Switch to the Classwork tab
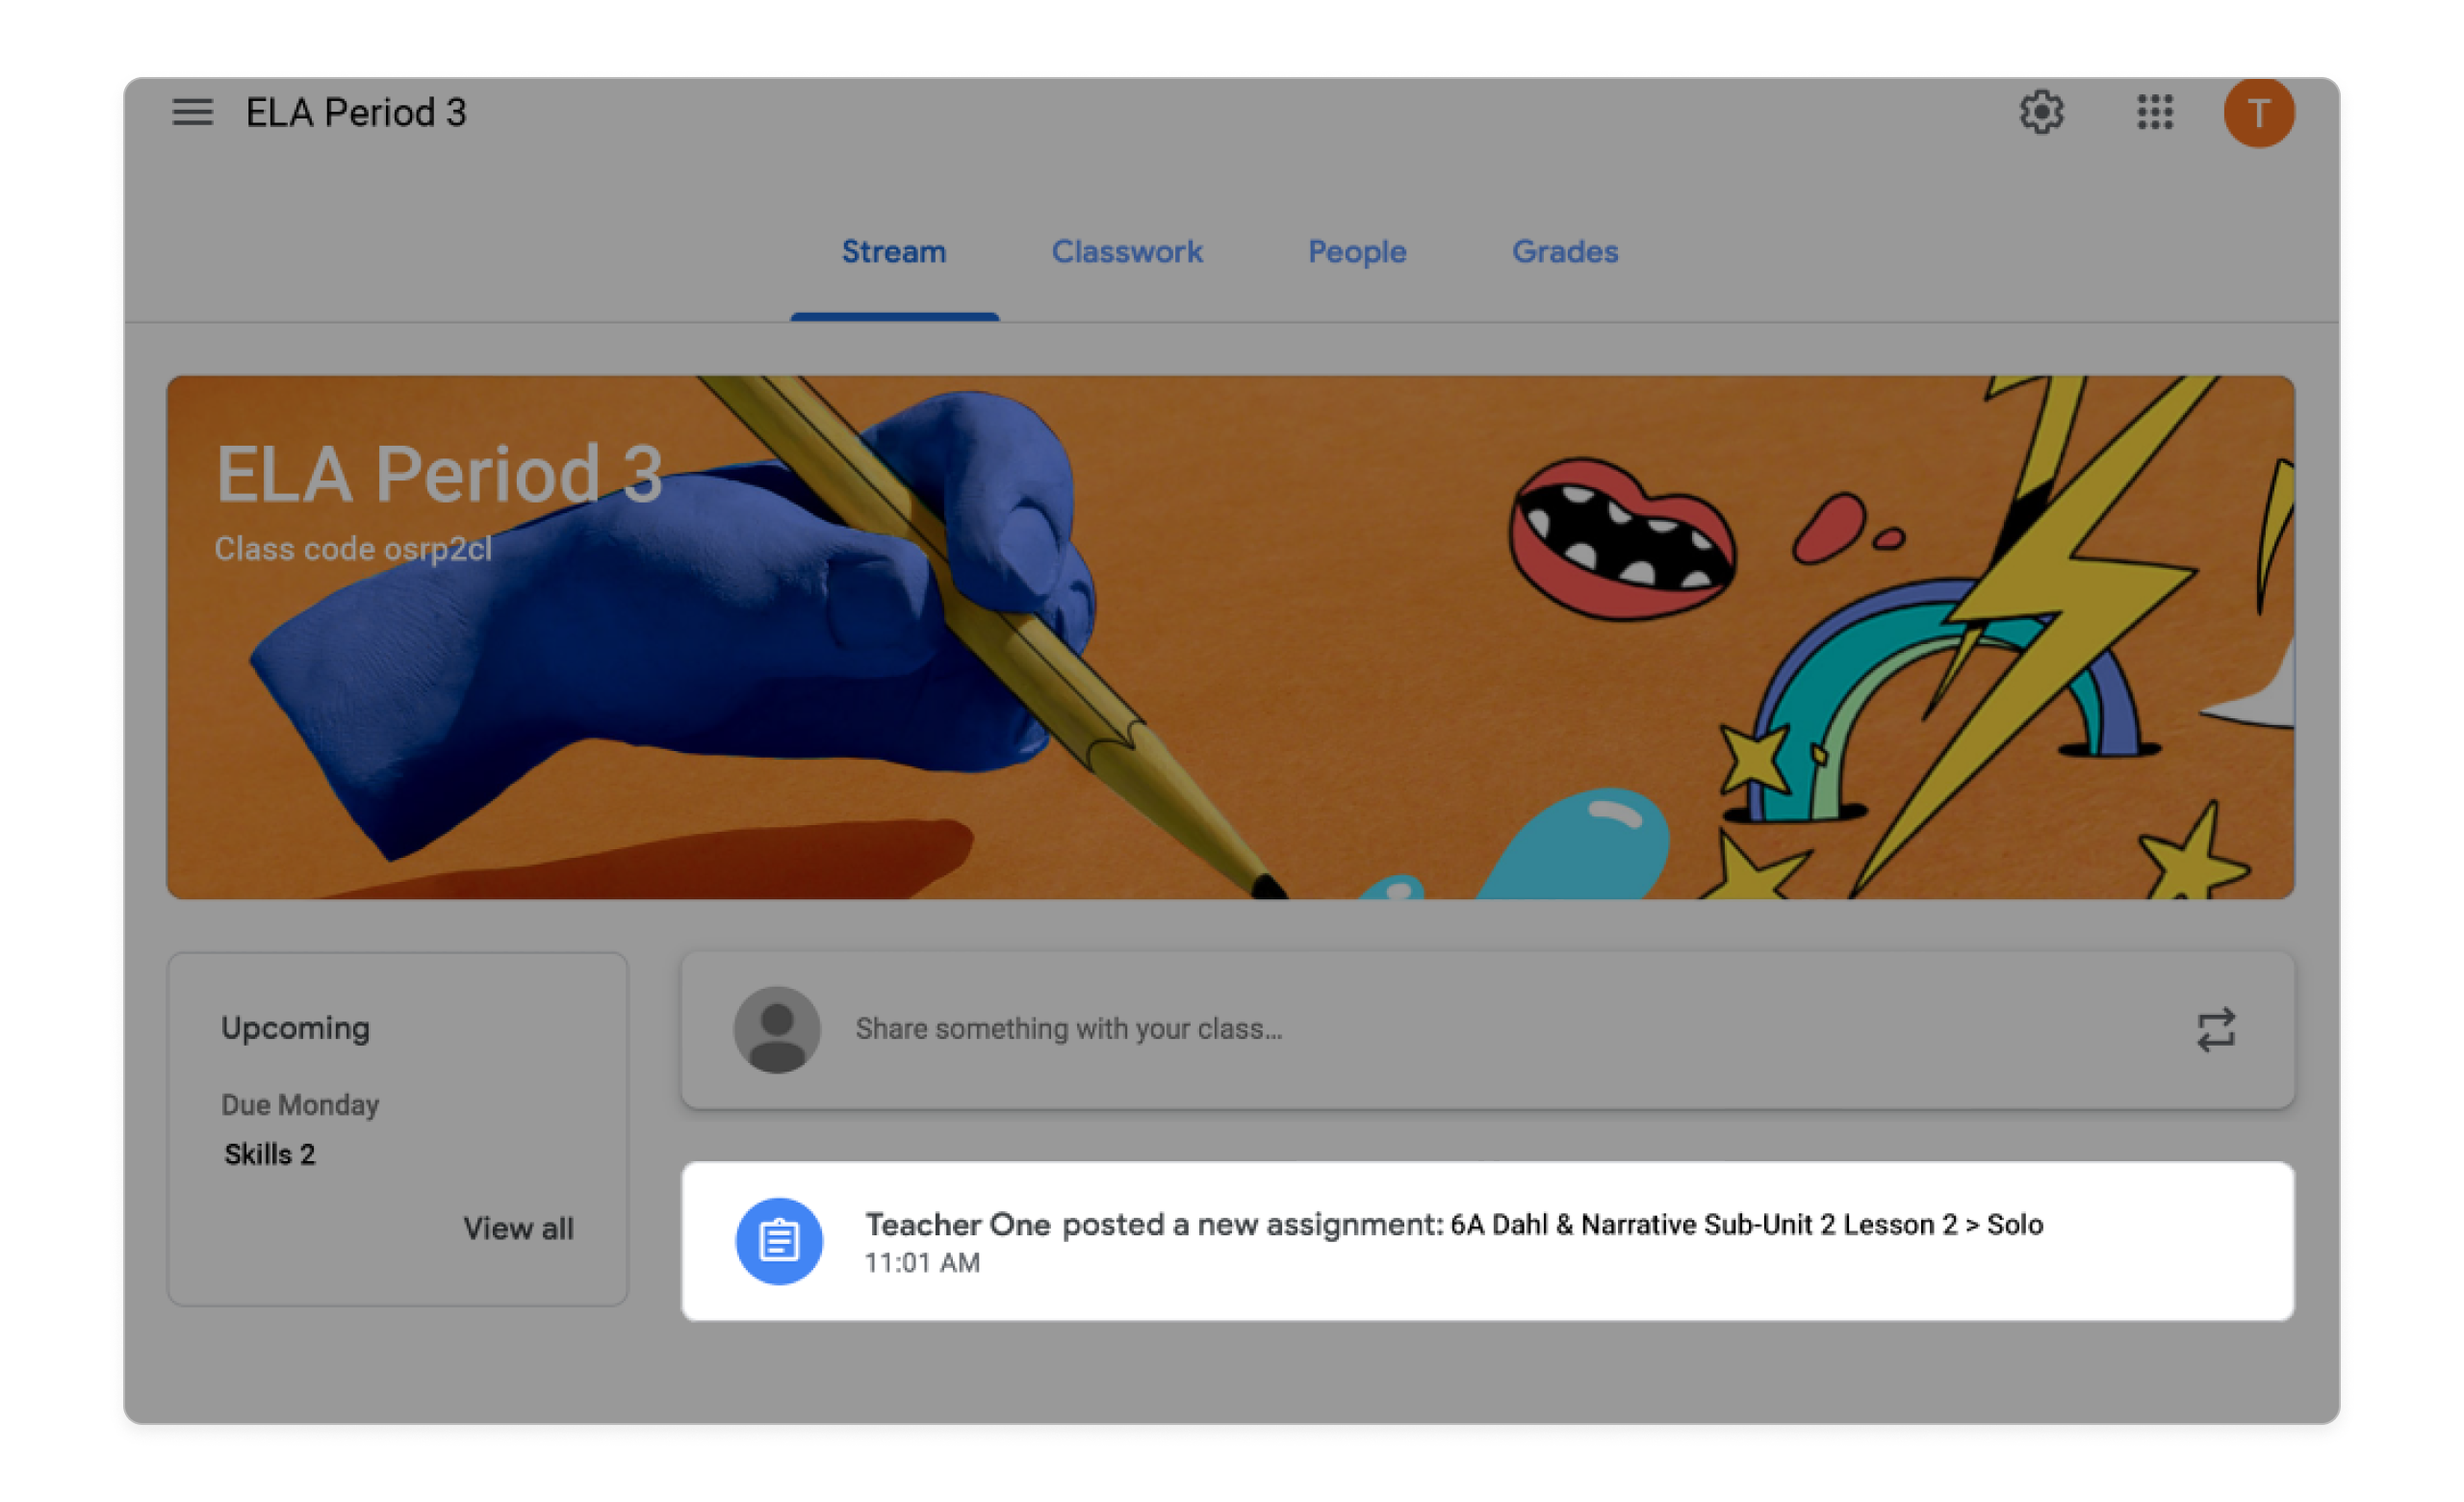The width and height of the screenshot is (2464, 1502). [x=1127, y=252]
